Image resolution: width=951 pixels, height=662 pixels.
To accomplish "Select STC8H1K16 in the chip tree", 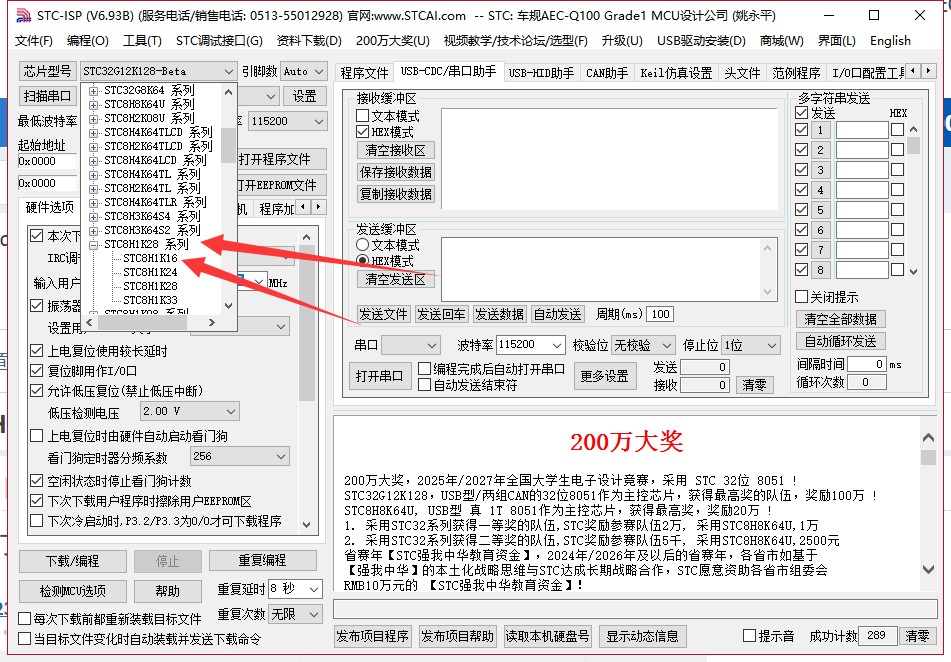I will pos(150,258).
